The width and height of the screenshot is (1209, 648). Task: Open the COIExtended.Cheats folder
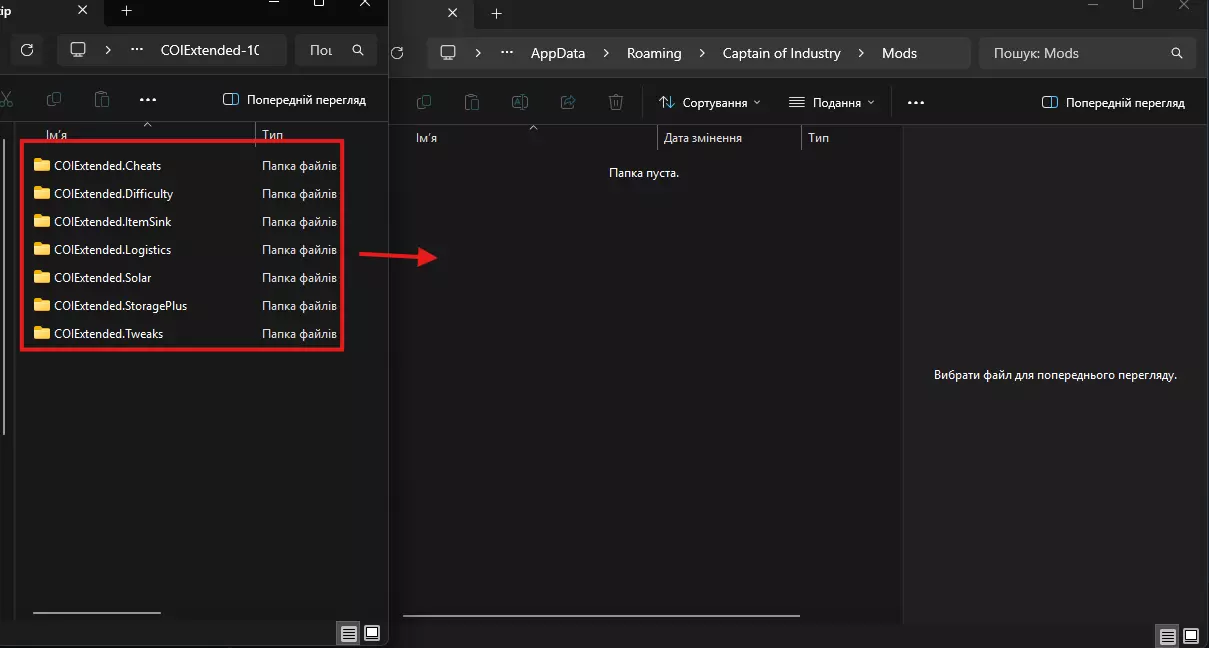click(x=107, y=166)
